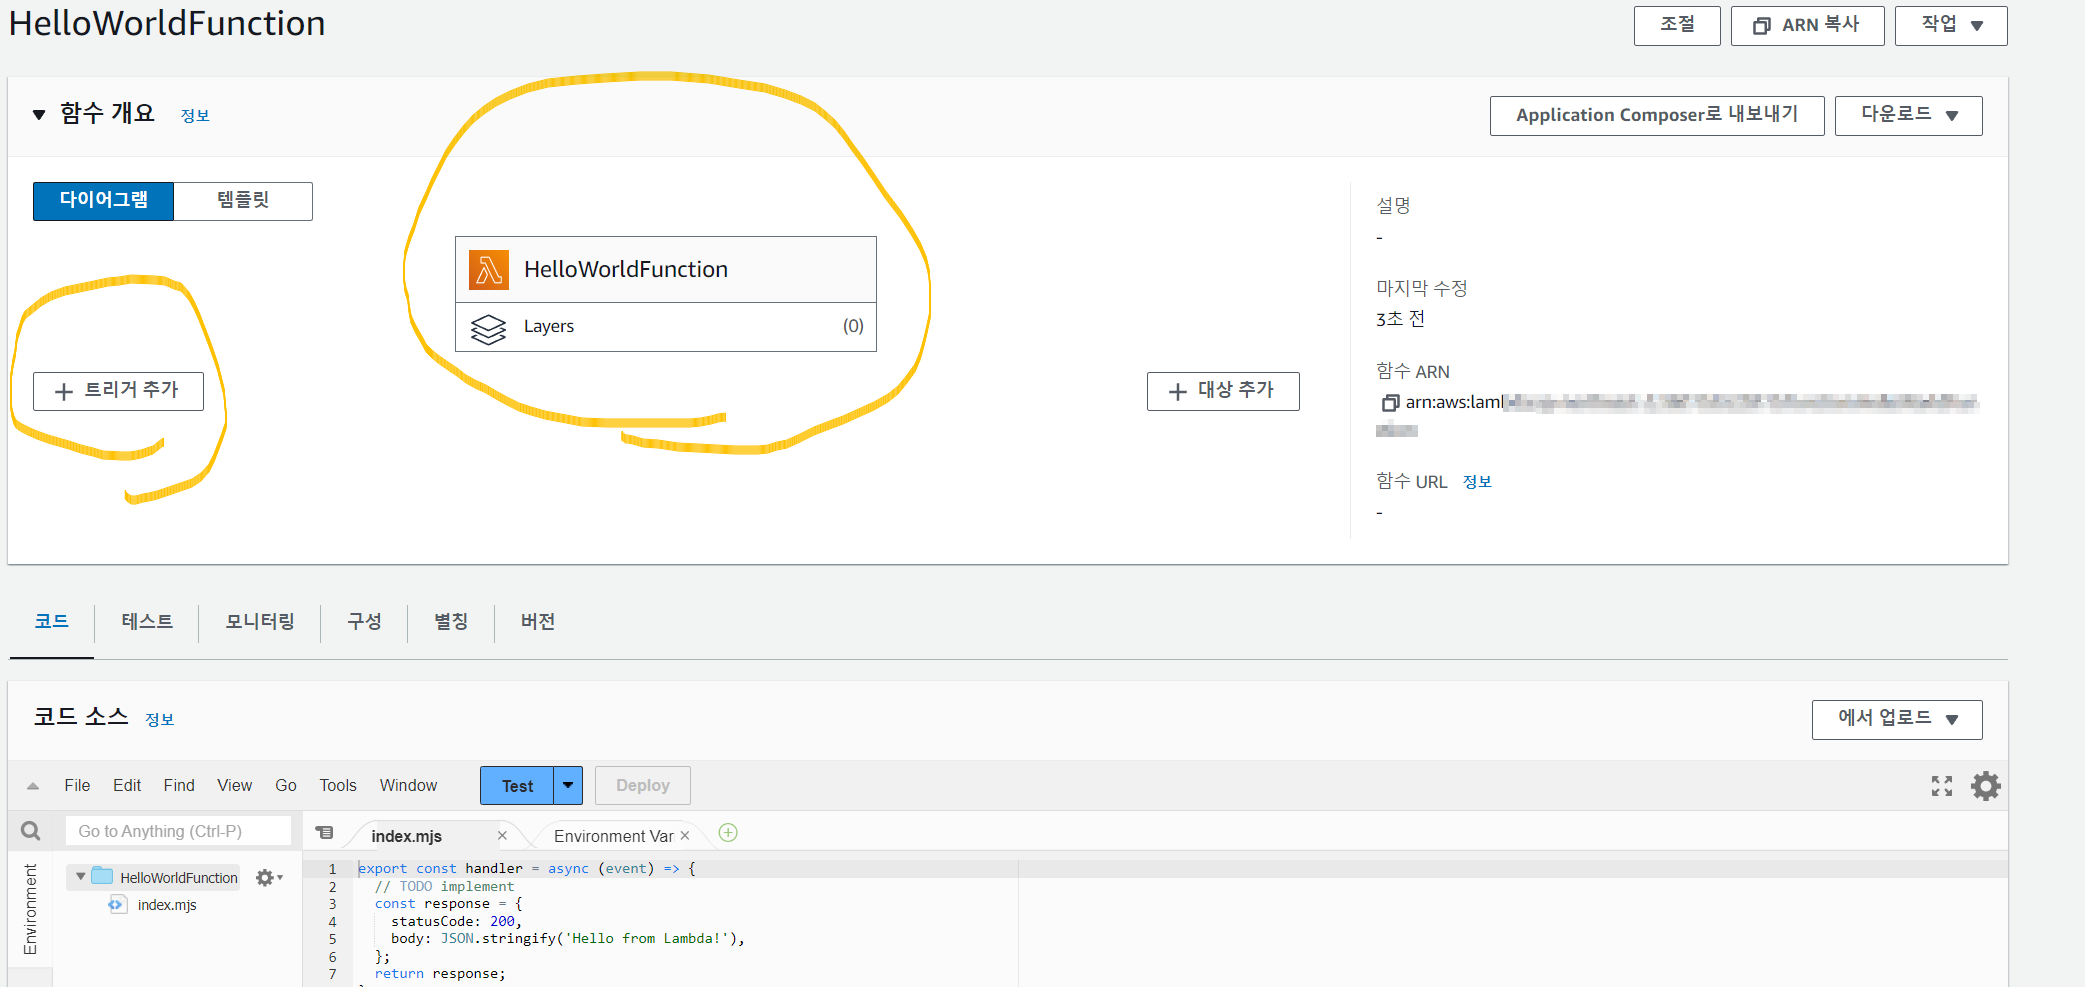
Task: Collapse the 함수 개요 section
Action: click(x=39, y=115)
